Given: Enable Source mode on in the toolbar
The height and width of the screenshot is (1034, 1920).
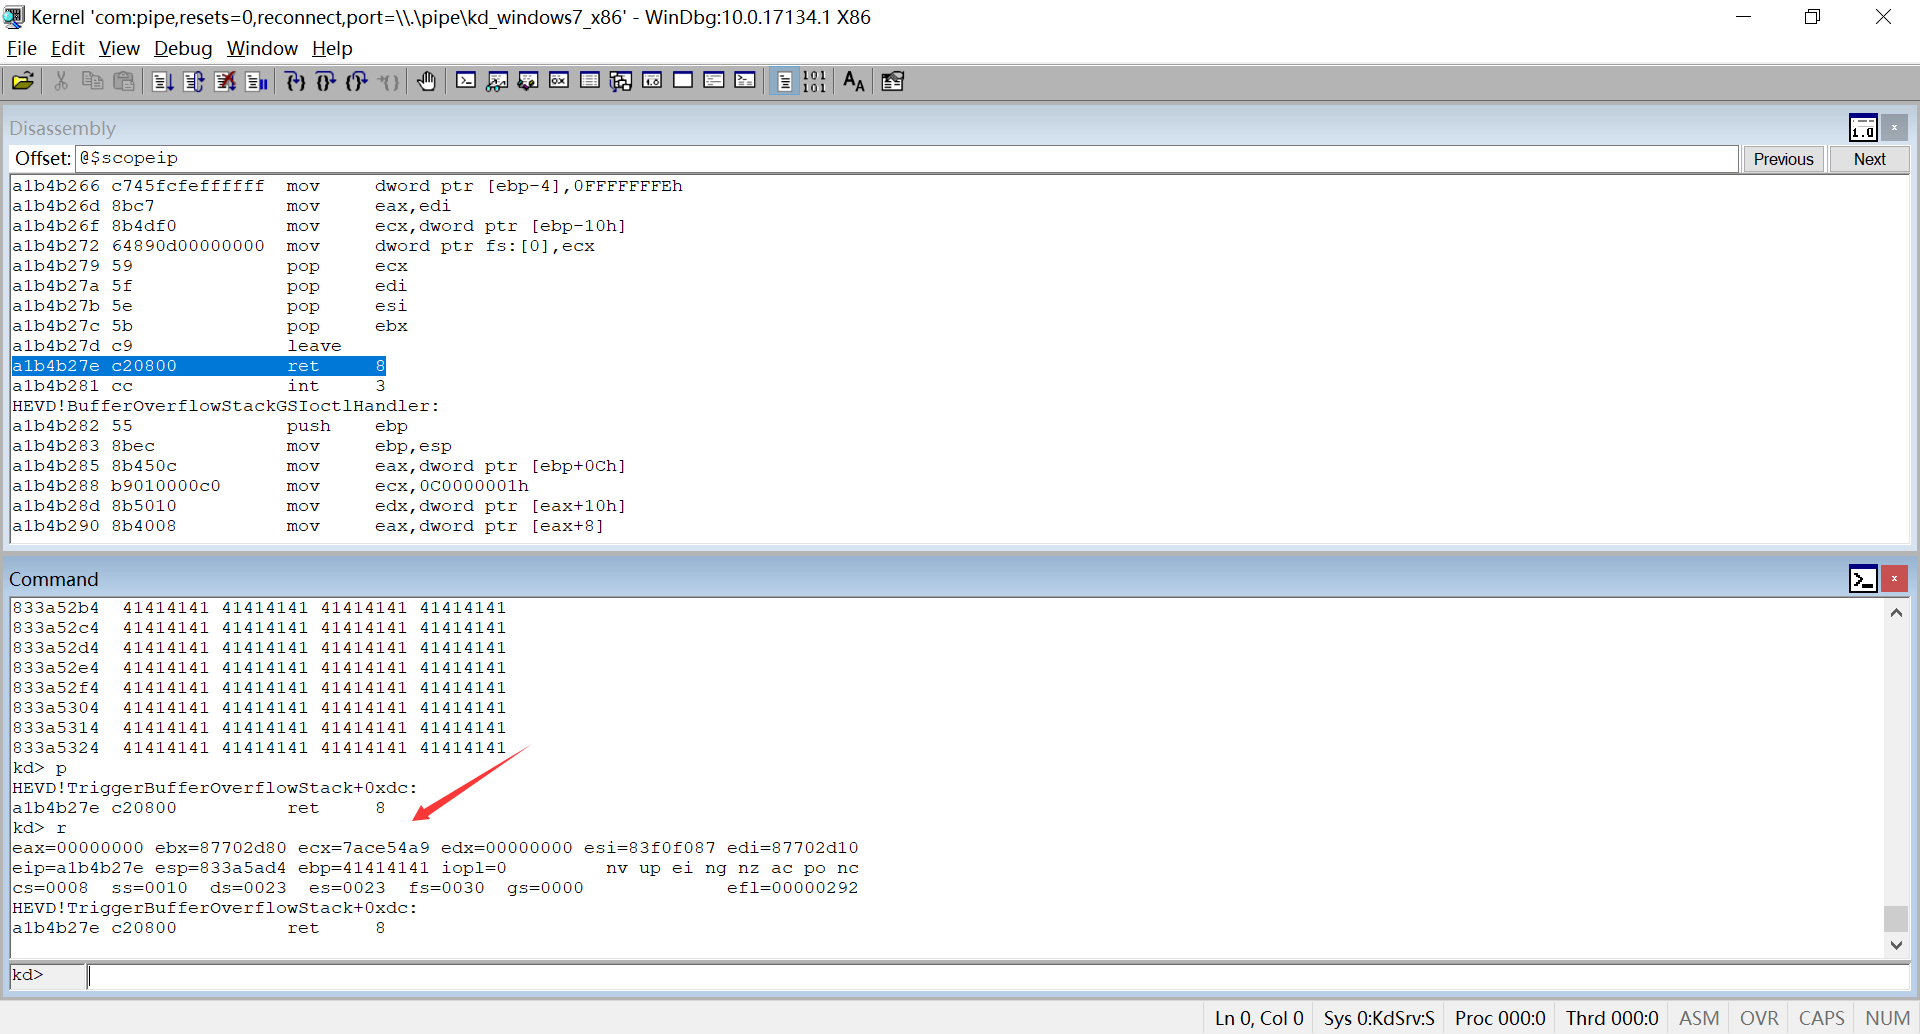Looking at the screenshot, I should (x=785, y=81).
